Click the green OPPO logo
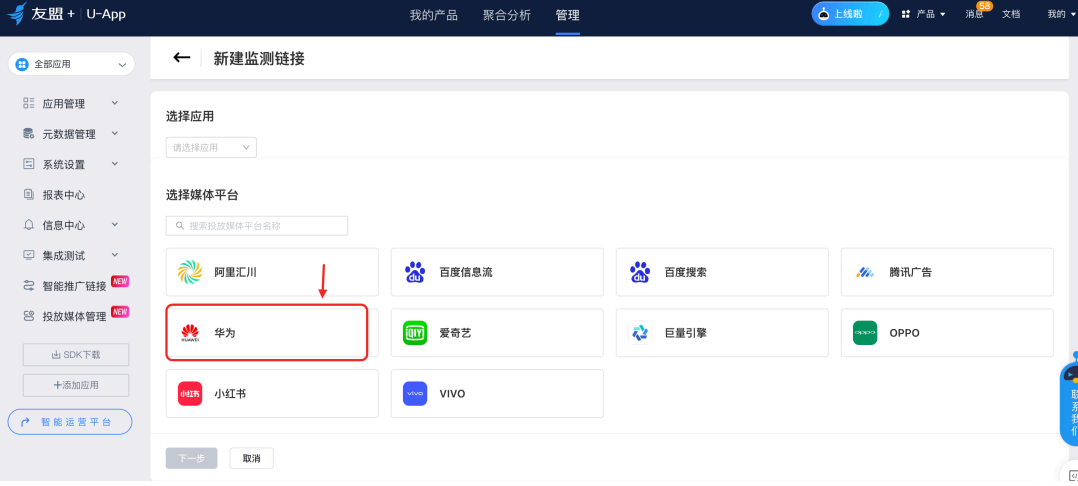Viewport: 1078px width, 486px height. point(865,333)
